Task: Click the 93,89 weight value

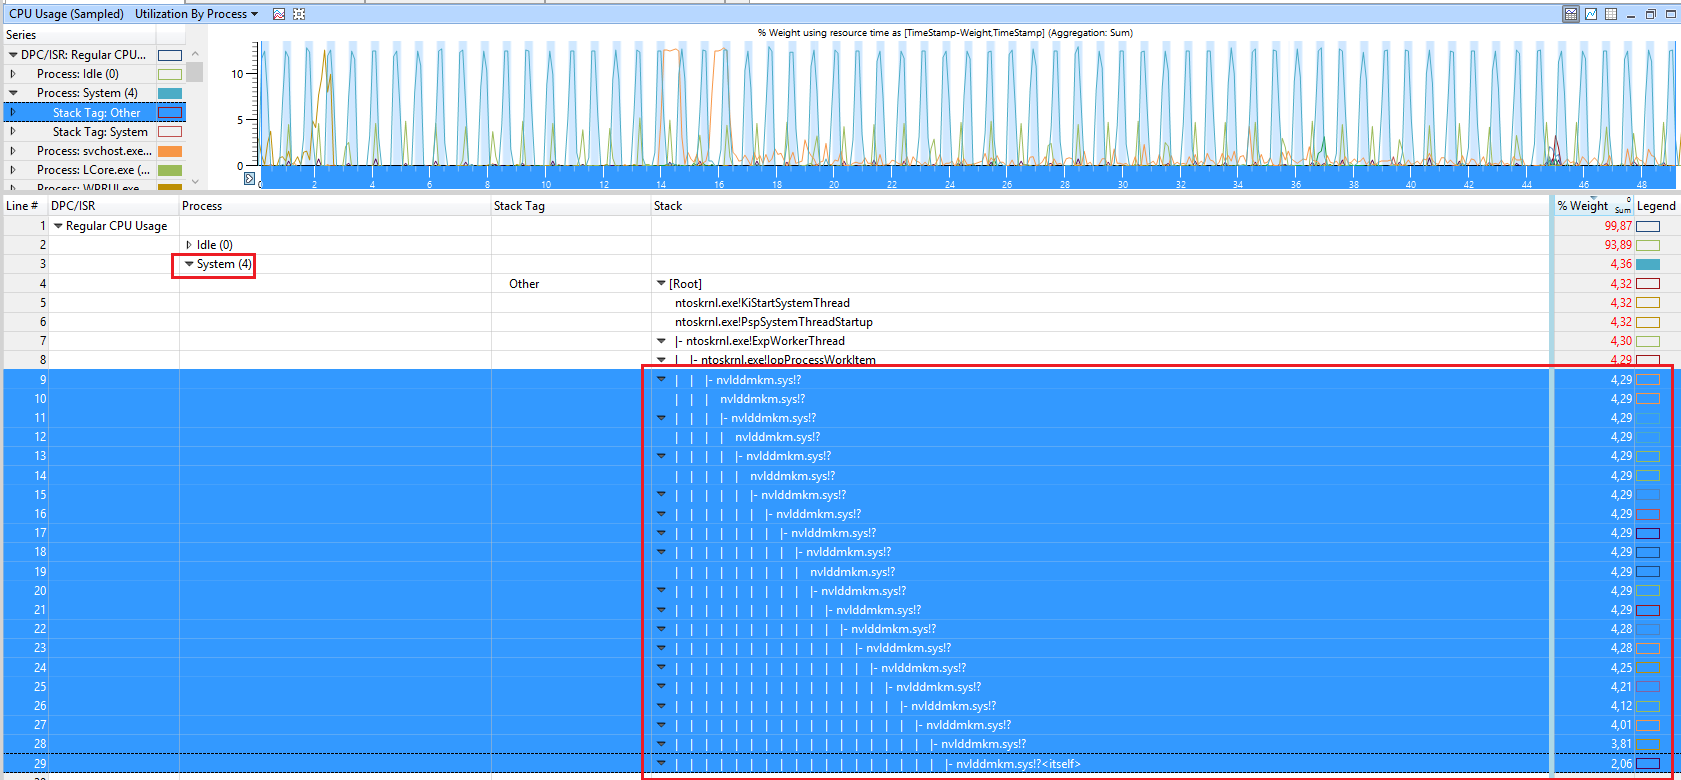Action: (1618, 245)
